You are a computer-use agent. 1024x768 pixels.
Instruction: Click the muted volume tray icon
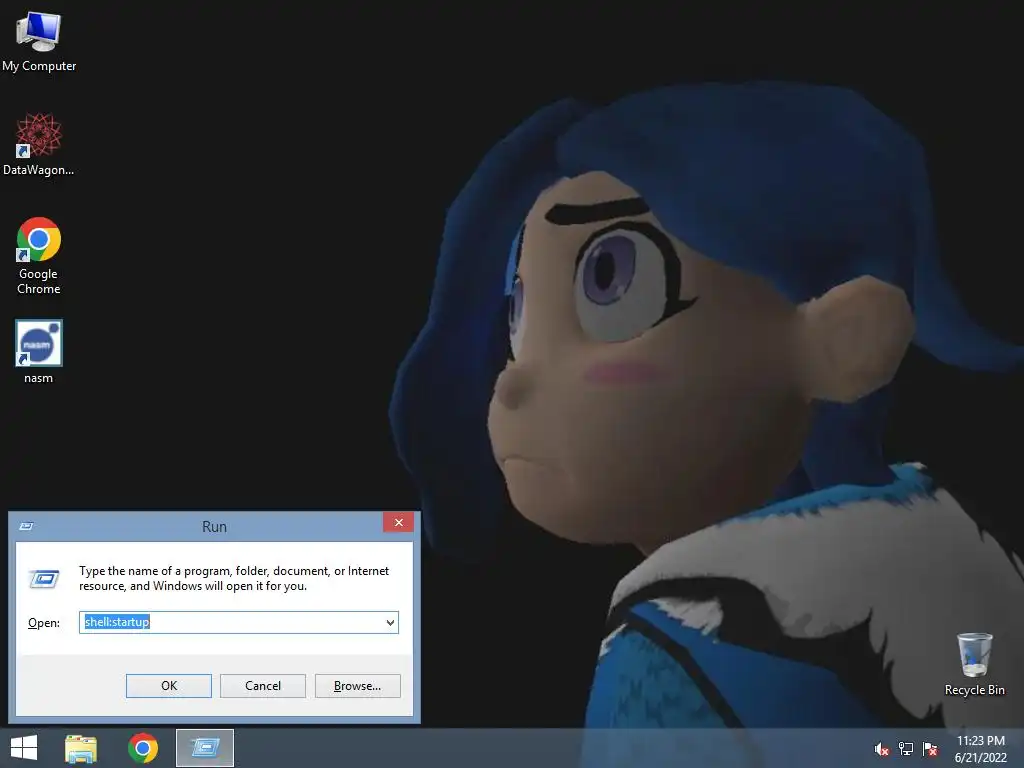coord(881,749)
